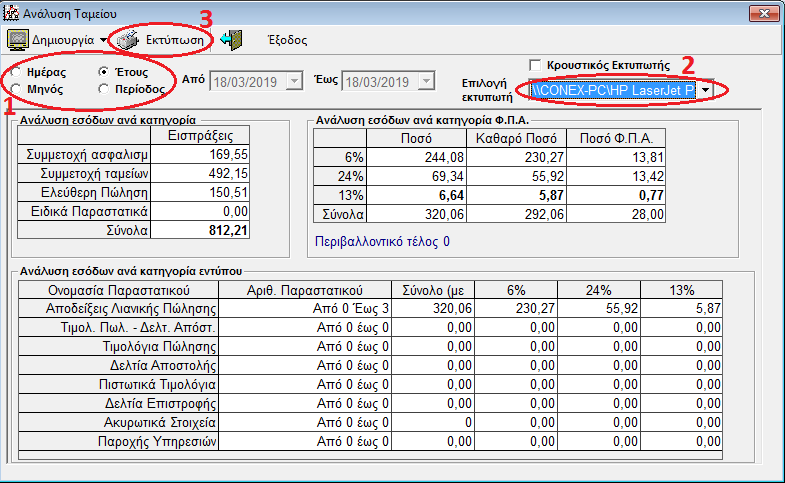
Task: Click the Έξοδος button
Action: [287, 40]
